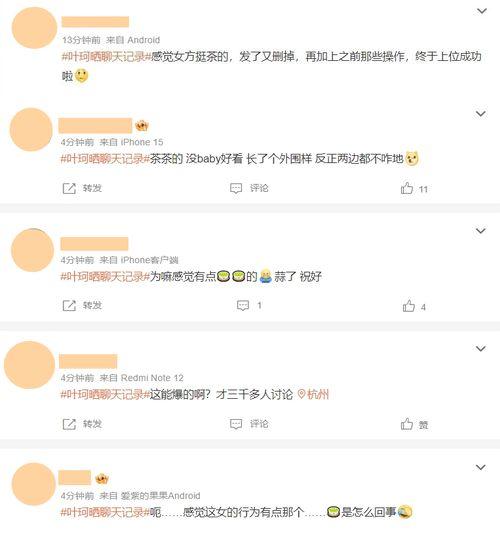
Task: Like the Hangzhou-tagged post
Action: point(414,424)
